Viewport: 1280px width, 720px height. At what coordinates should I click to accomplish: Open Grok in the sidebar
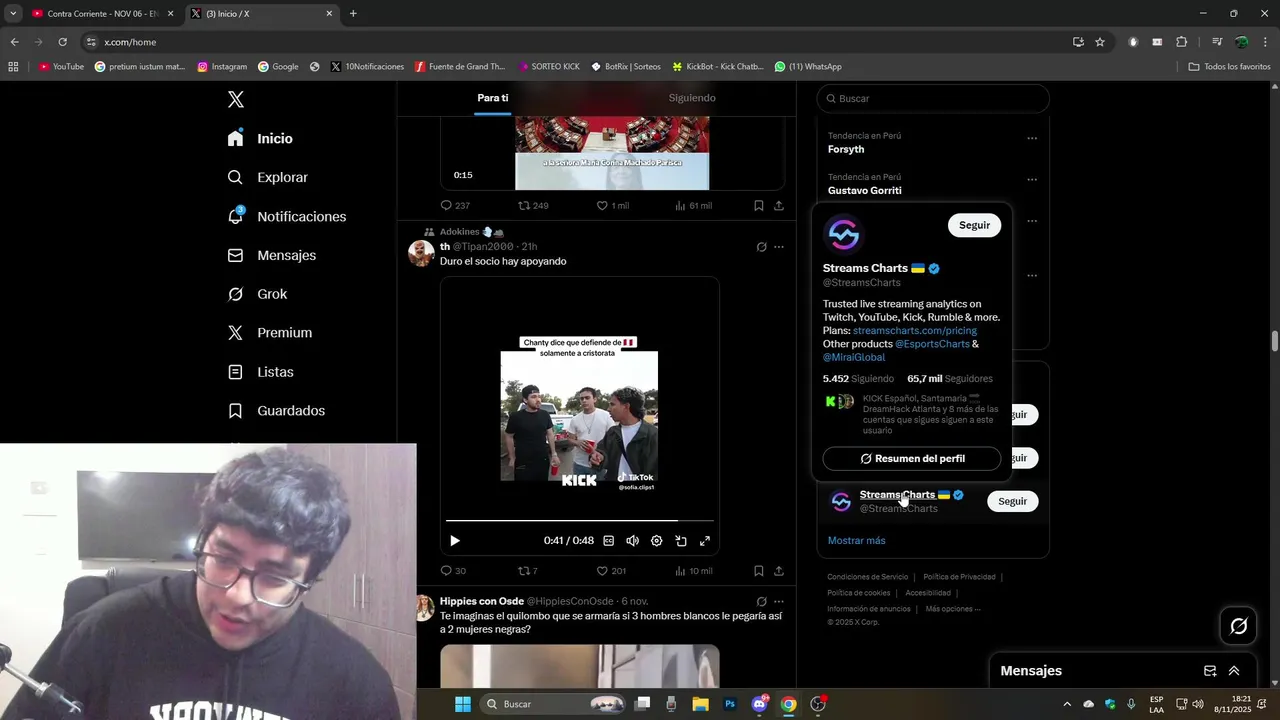click(x=258, y=294)
